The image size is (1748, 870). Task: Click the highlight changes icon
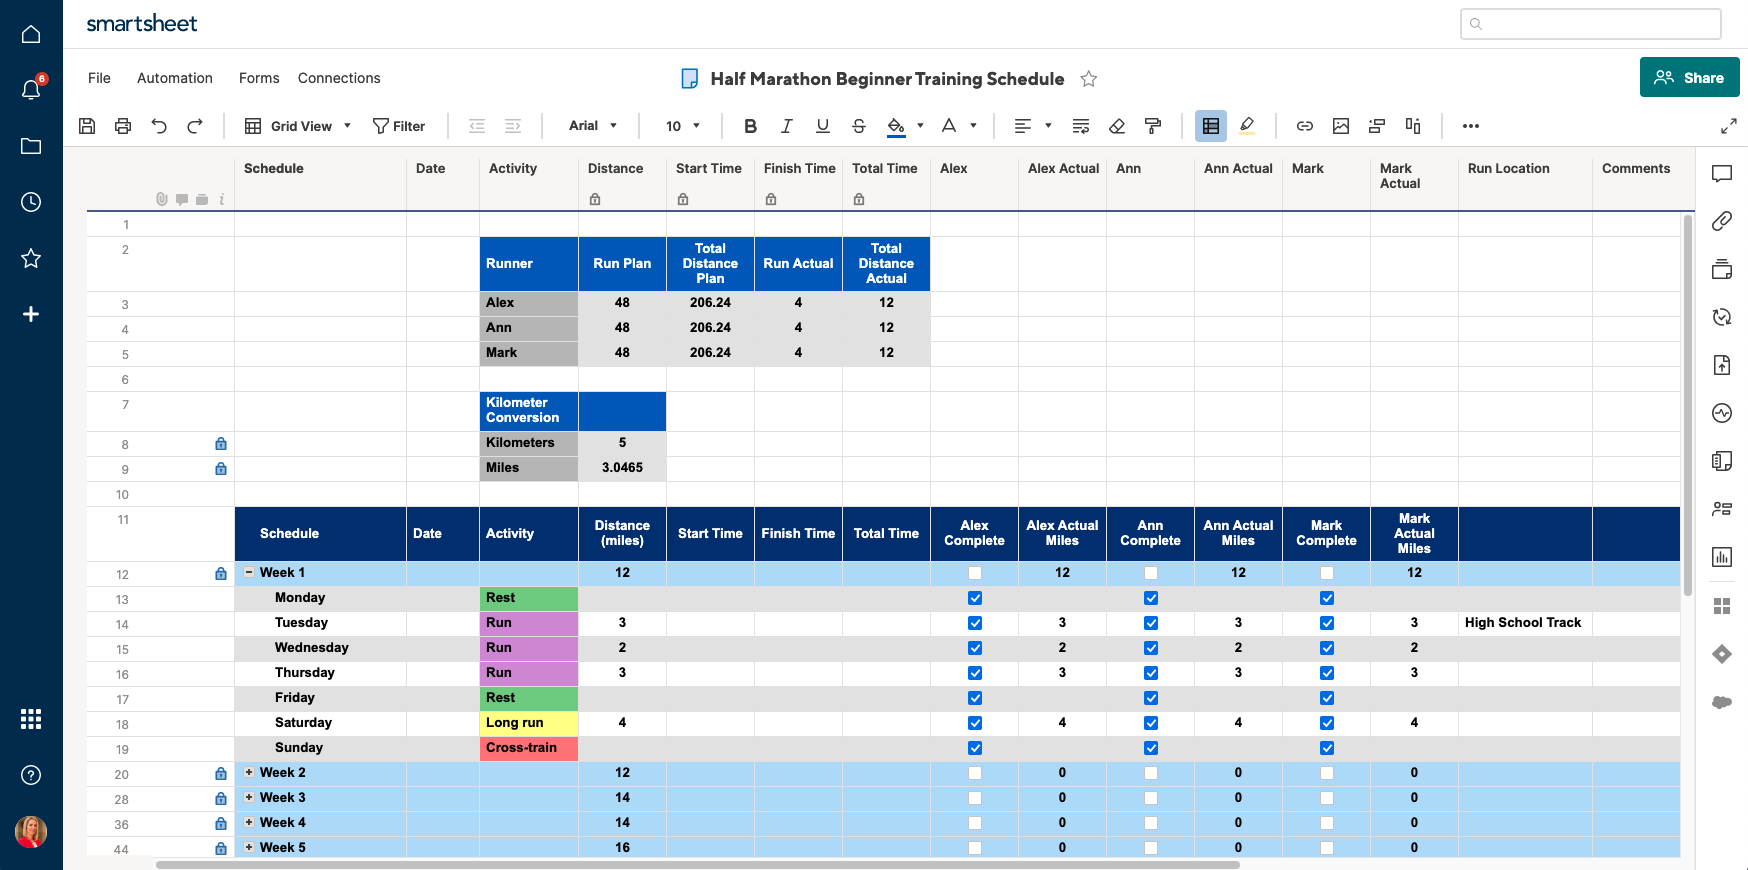coord(1247,126)
